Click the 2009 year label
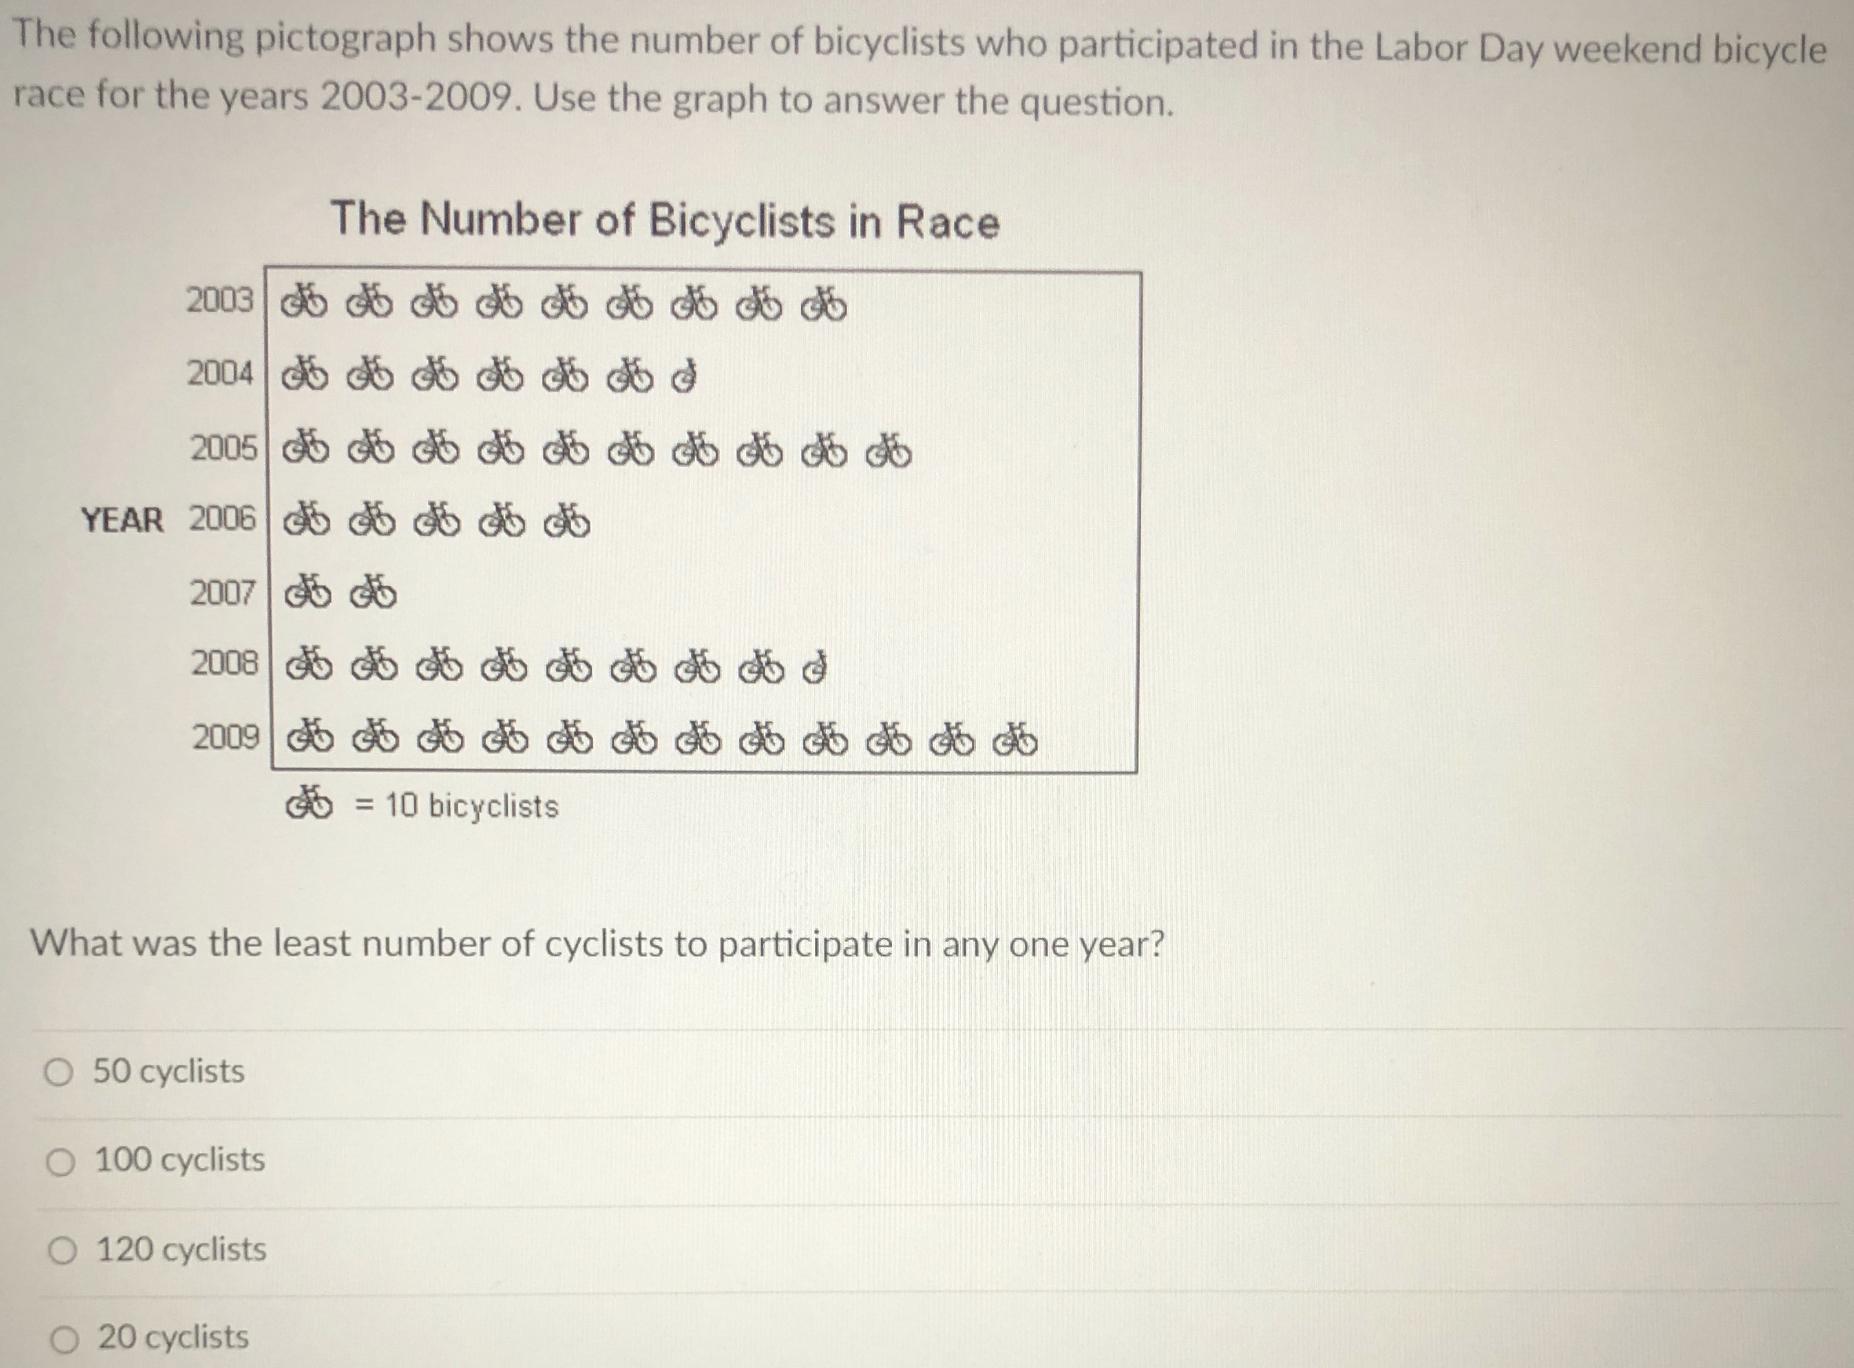Image resolution: width=1854 pixels, height=1368 pixels. point(226,738)
